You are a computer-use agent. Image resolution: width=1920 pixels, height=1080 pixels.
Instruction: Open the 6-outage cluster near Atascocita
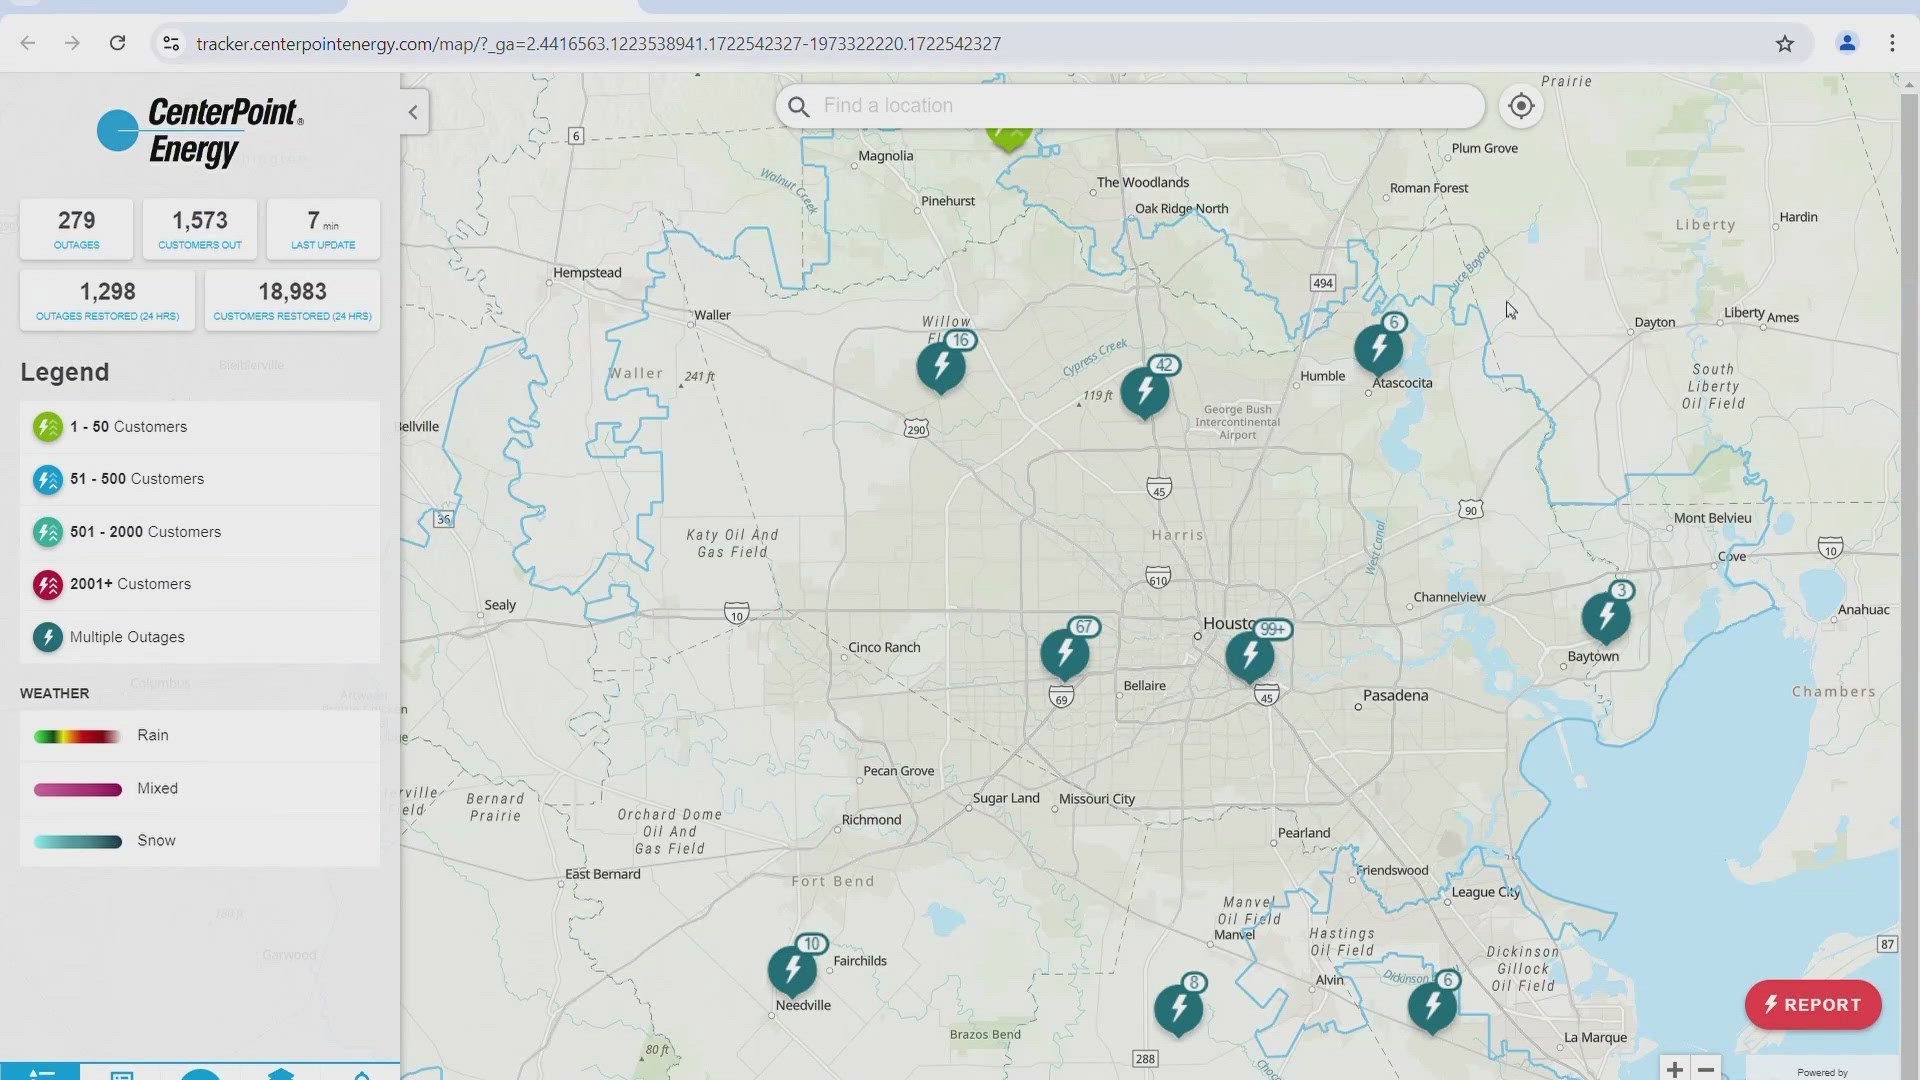pos(1379,348)
